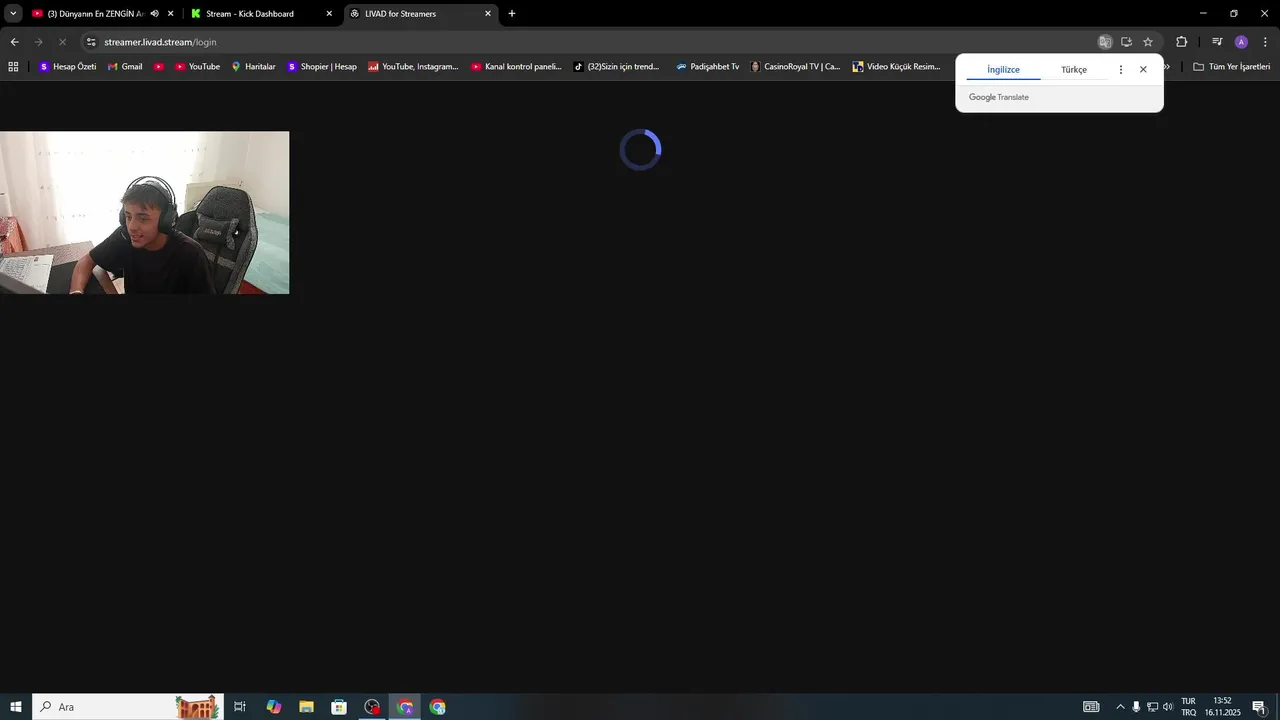Open the unlabeled YouTube icon bookmark

159,67
